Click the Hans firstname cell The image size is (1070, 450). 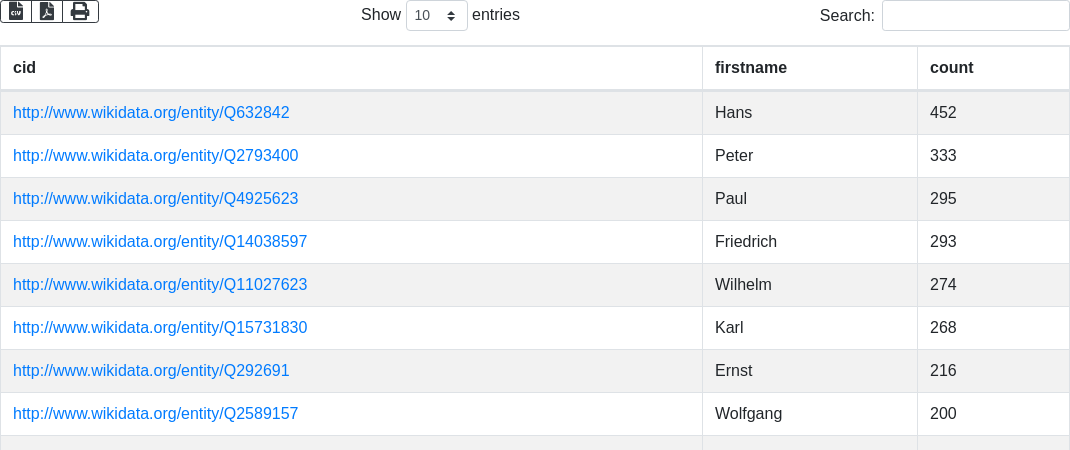(x=733, y=113)
